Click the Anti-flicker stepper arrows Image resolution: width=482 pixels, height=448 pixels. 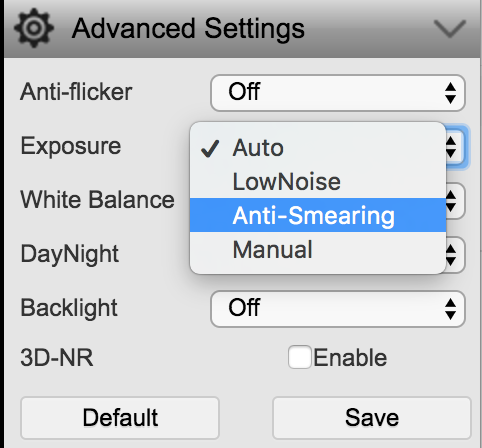click(x=450, y=93)
